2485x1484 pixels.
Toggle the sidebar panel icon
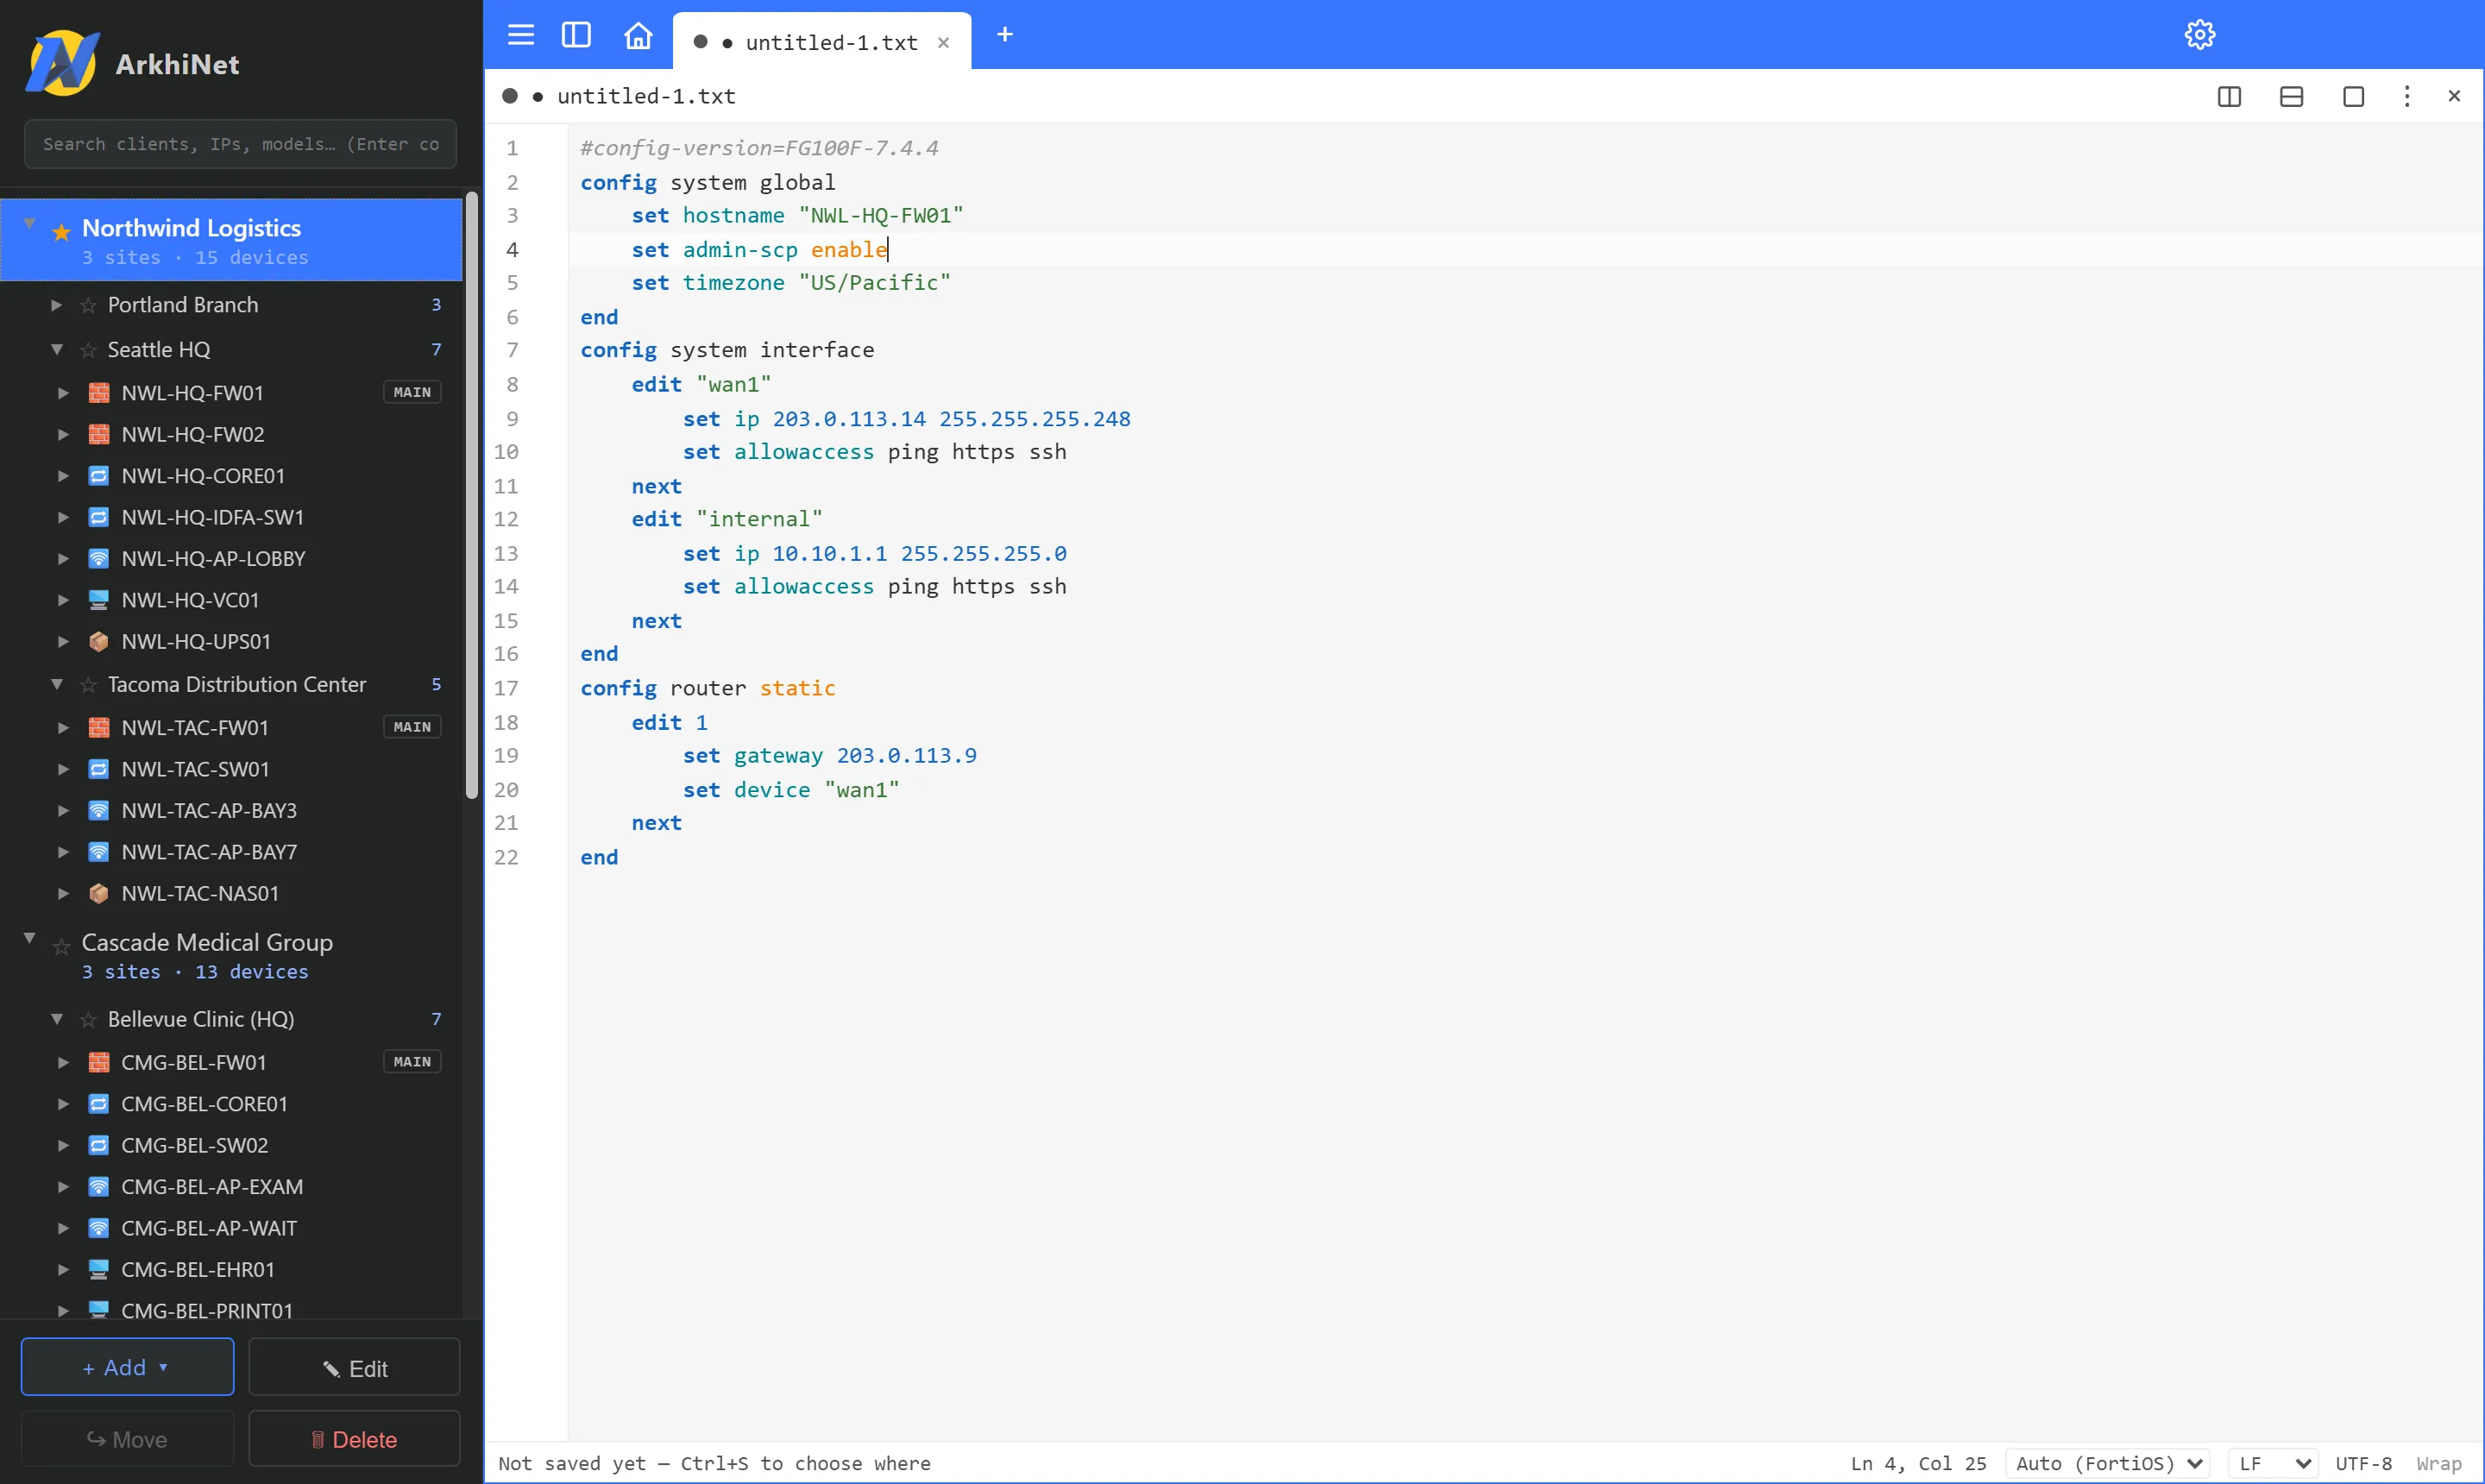(x=576, y=35)
